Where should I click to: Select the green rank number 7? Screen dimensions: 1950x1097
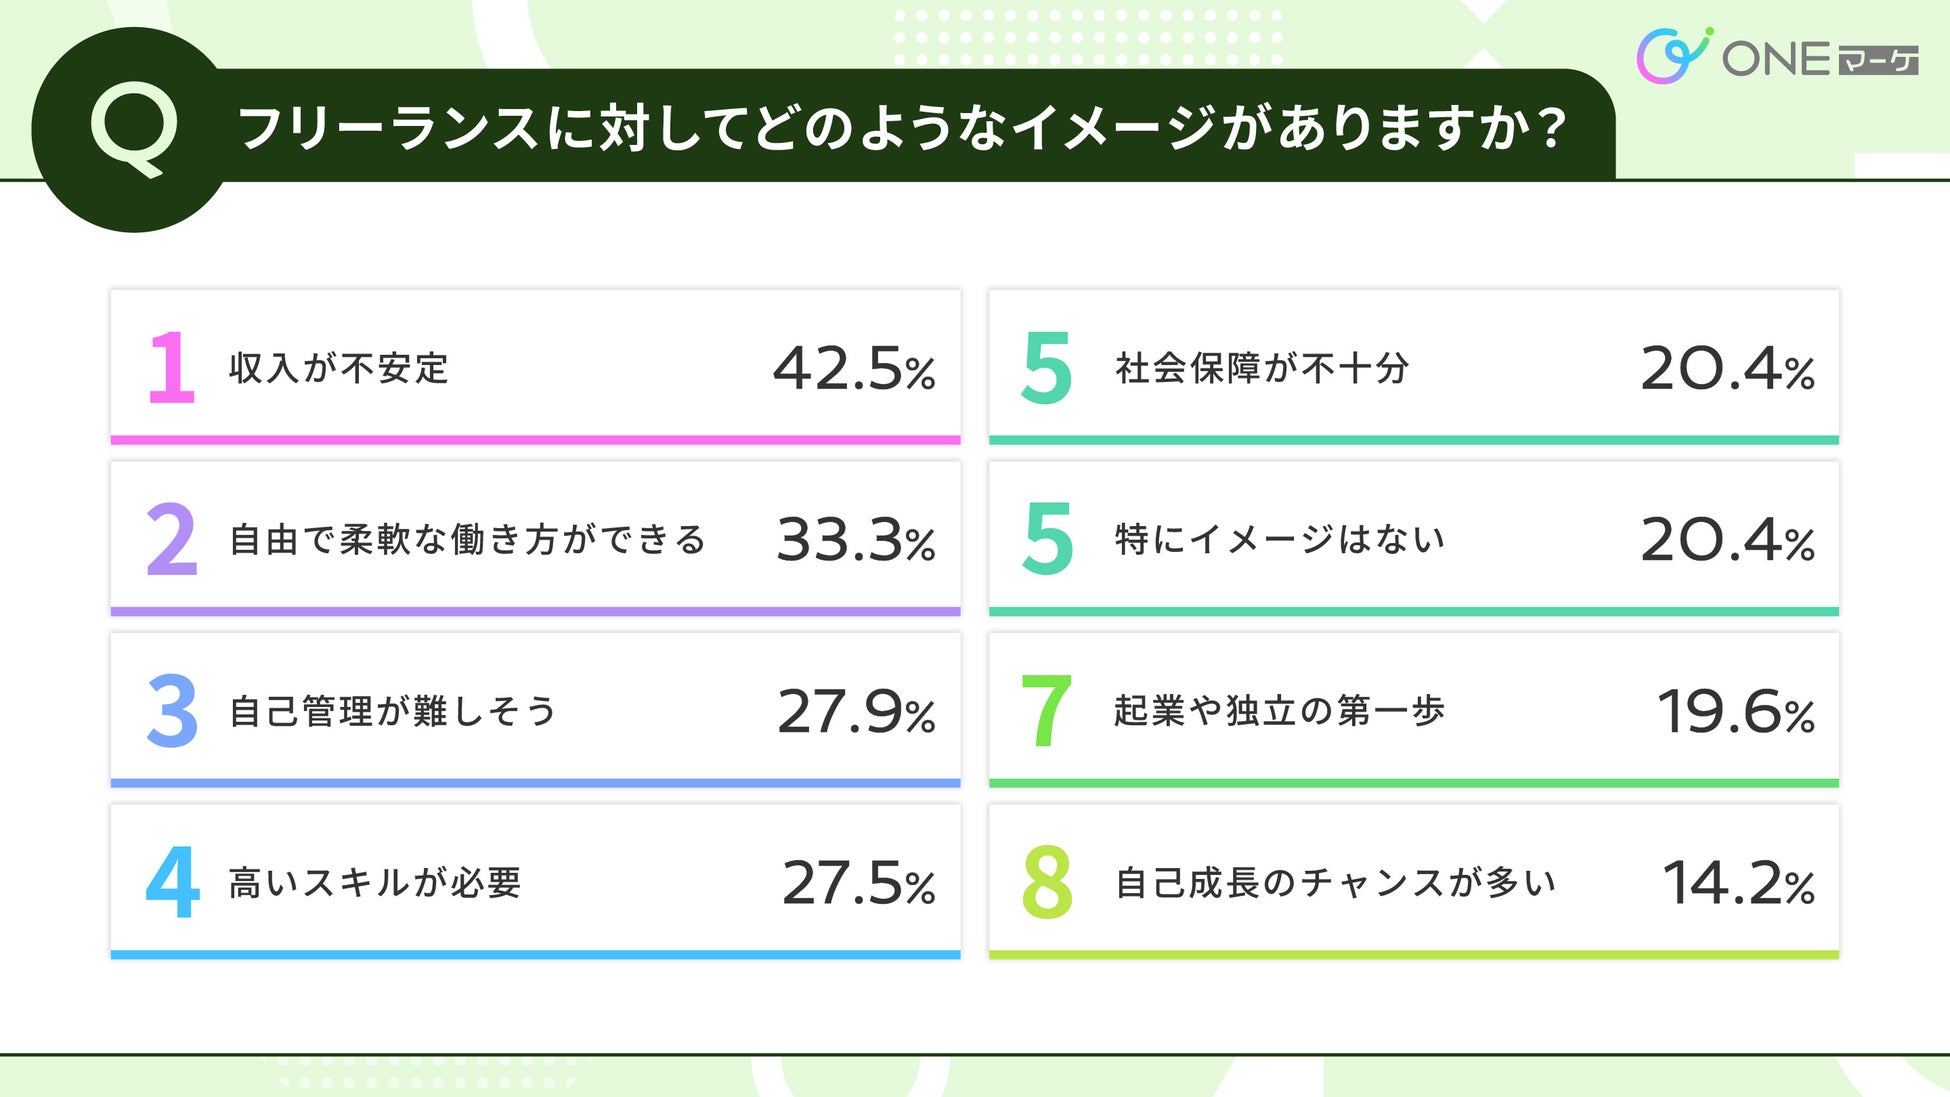(1046, 711)
